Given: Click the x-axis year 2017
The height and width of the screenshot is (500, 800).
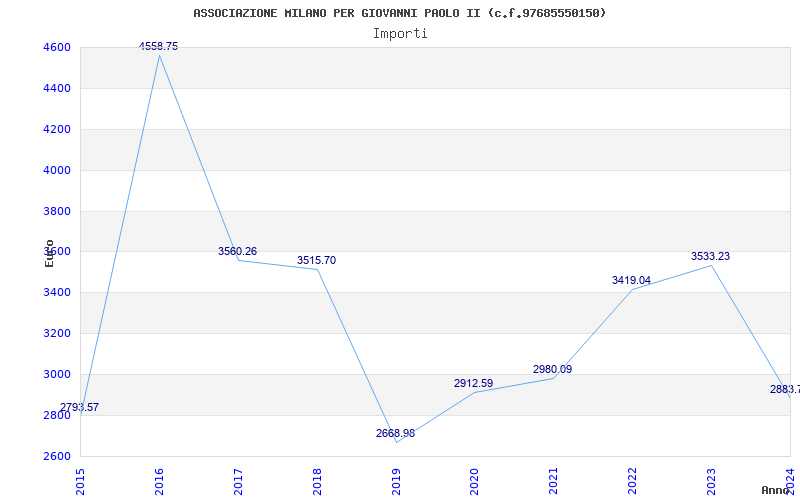Looking at the screenshot, I should pyautogui.click(x=238, y=482).
